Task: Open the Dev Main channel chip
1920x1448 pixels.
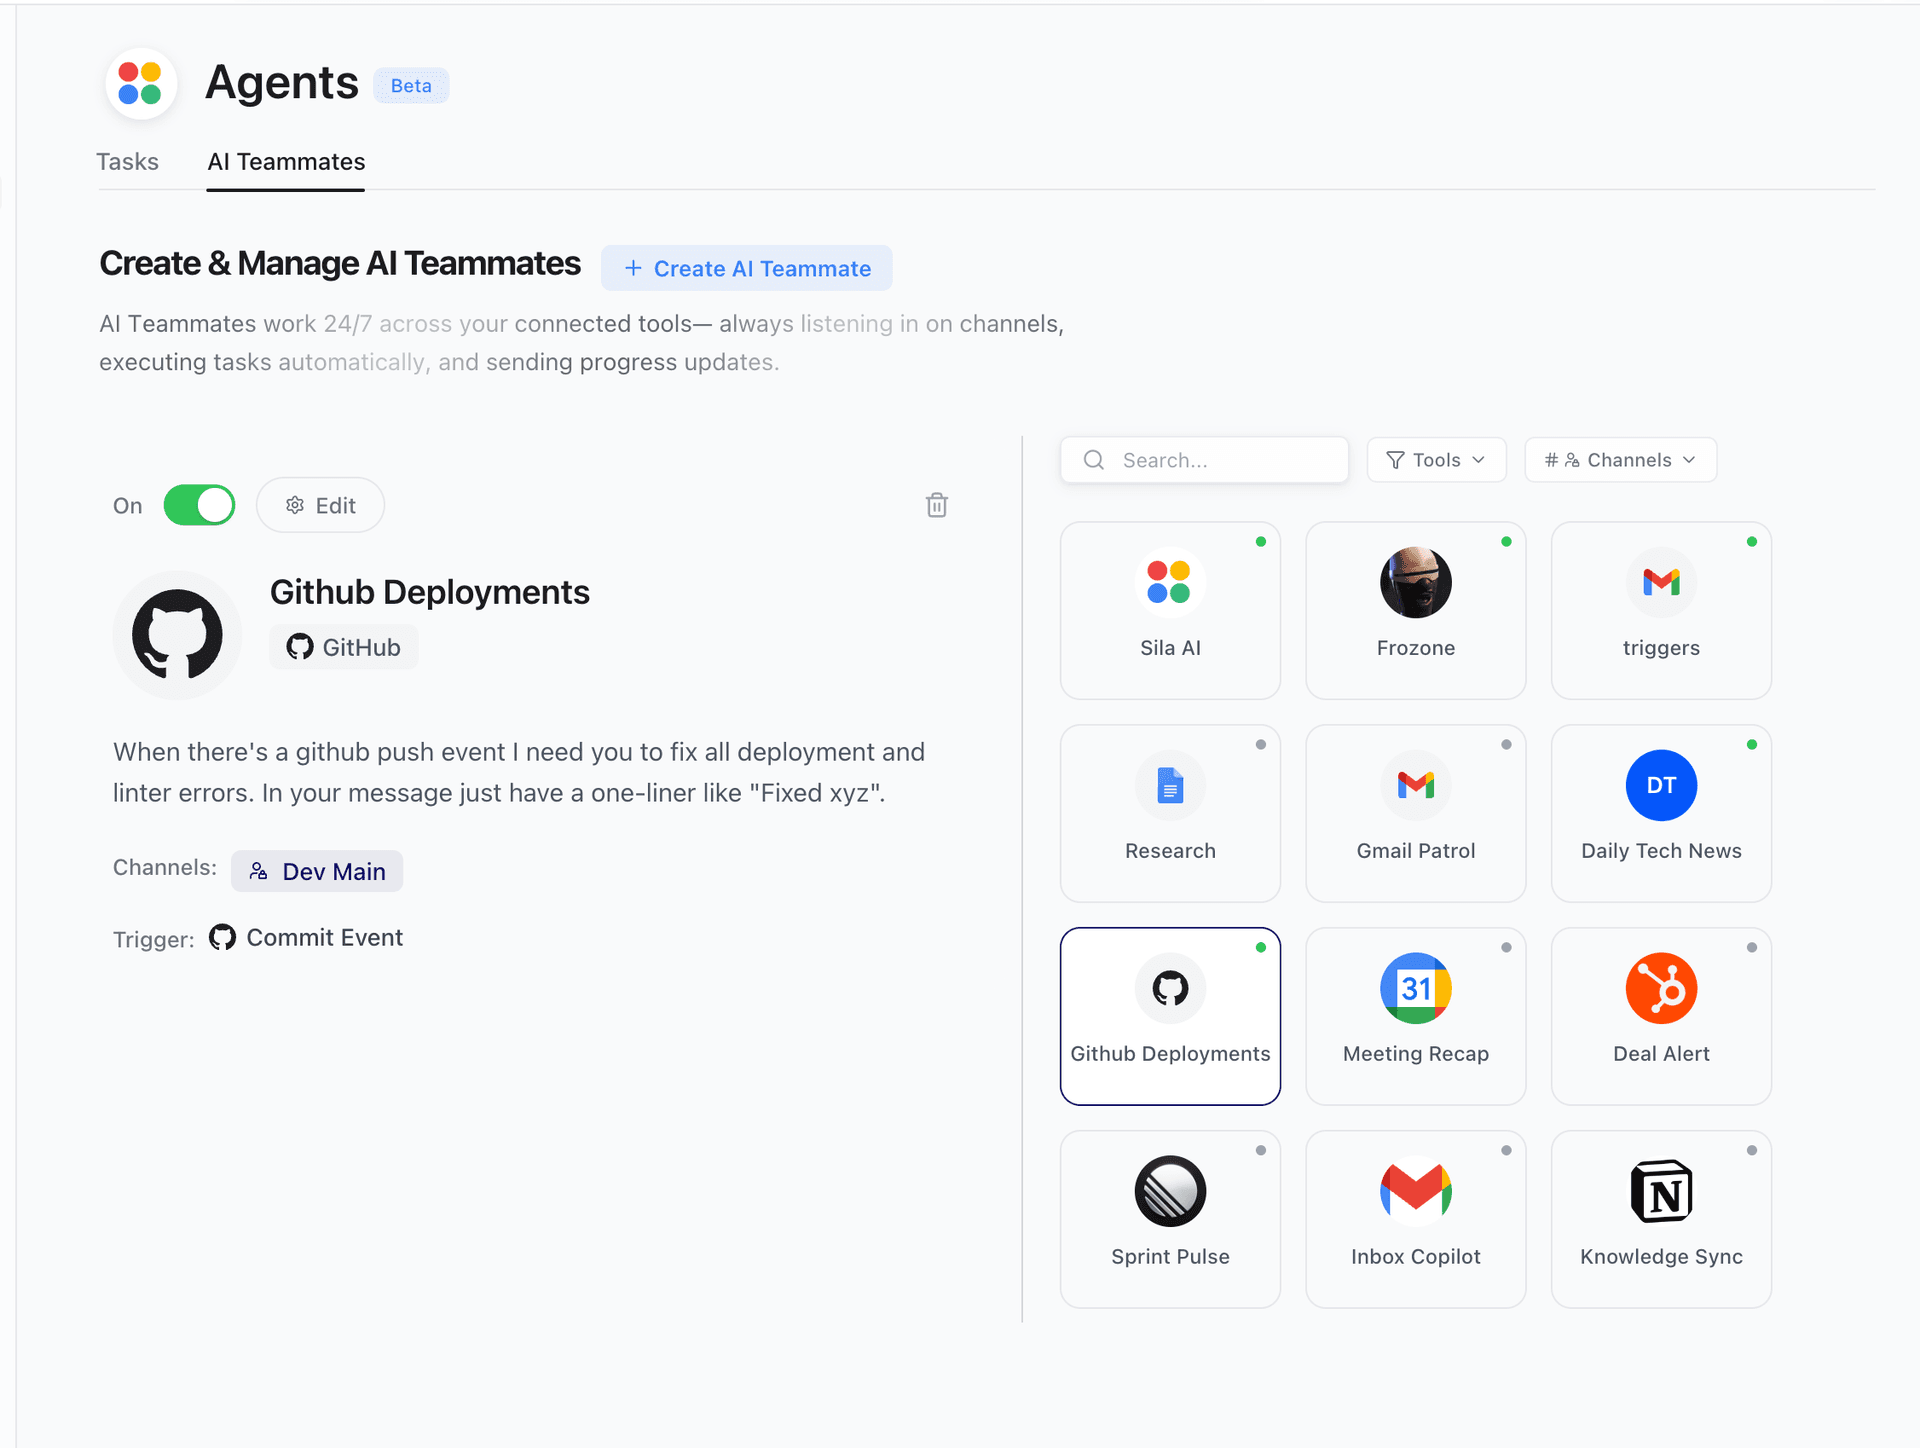Action: pyautogui.click(x=317, y=870)
